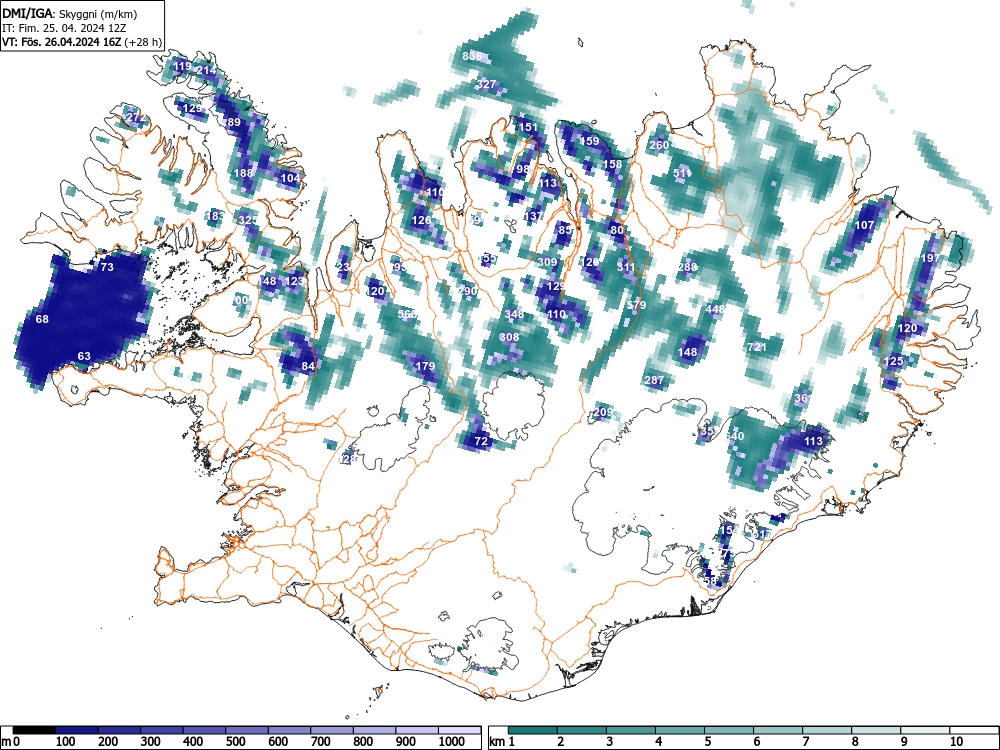This screenshot has height=750, width=1000.
Task: Click the visibility value 311 on the map
Action: pyautogui.click(x=626, y=268)
